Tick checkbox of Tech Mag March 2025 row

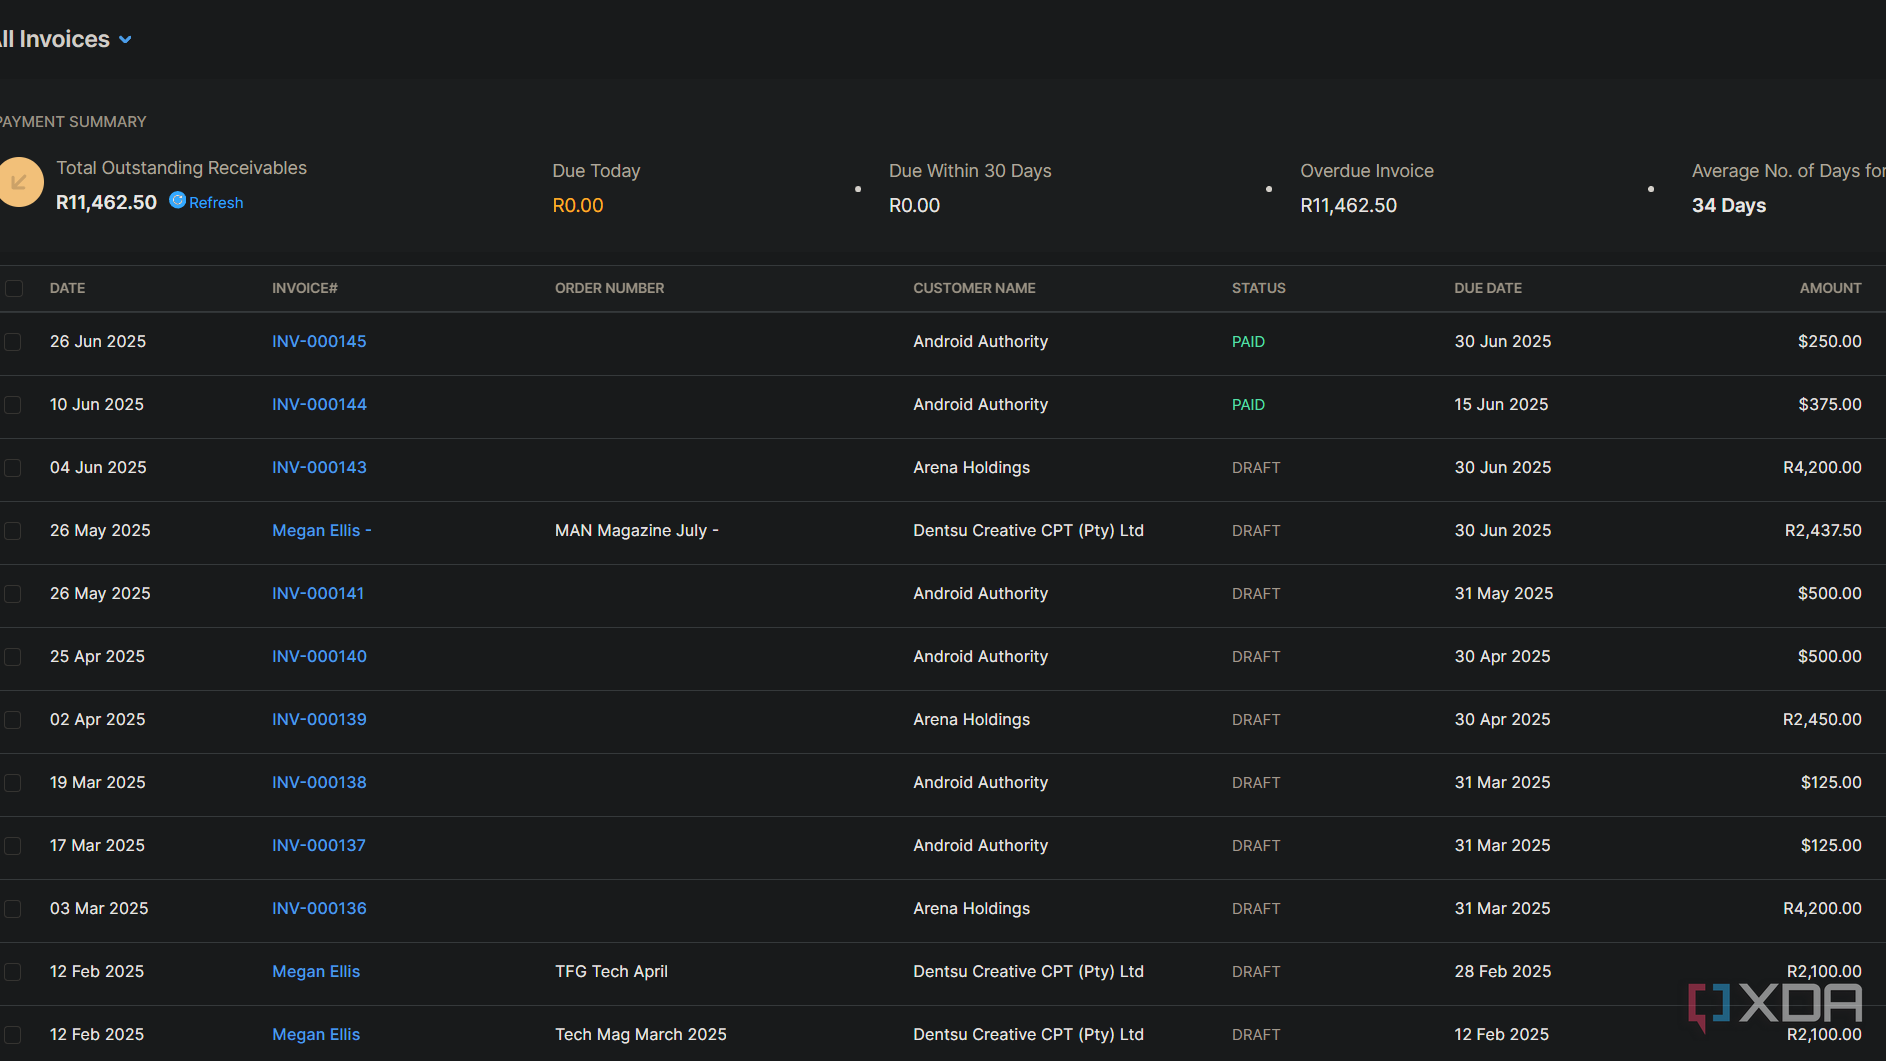[12, 1034]
